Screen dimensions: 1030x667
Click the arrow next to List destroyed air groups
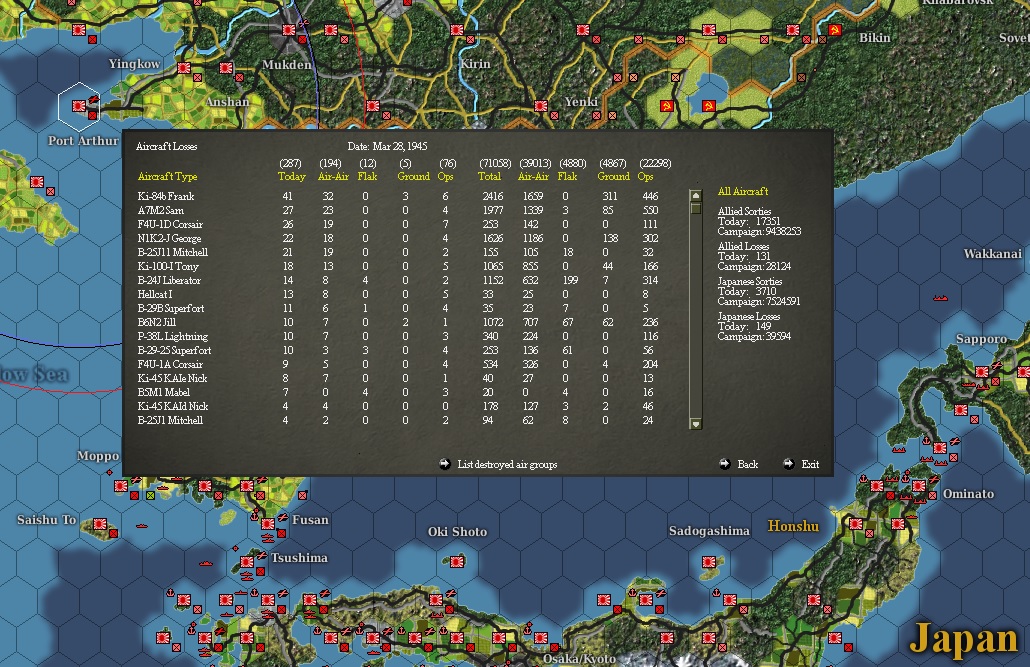(445, 463)
